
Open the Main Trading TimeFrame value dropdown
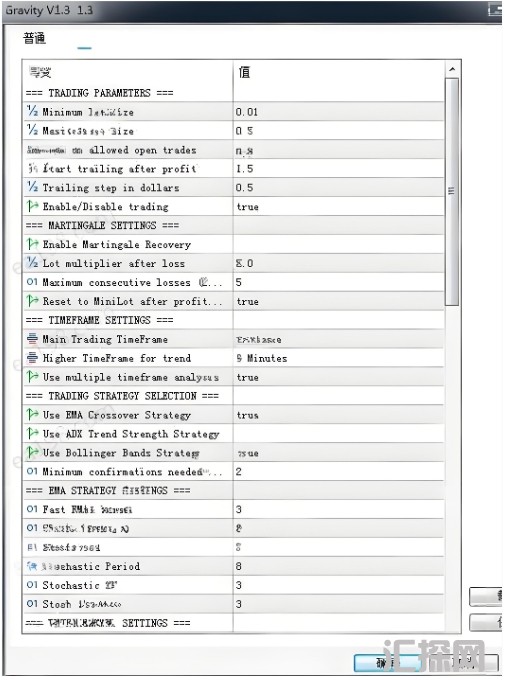point(338,339)
